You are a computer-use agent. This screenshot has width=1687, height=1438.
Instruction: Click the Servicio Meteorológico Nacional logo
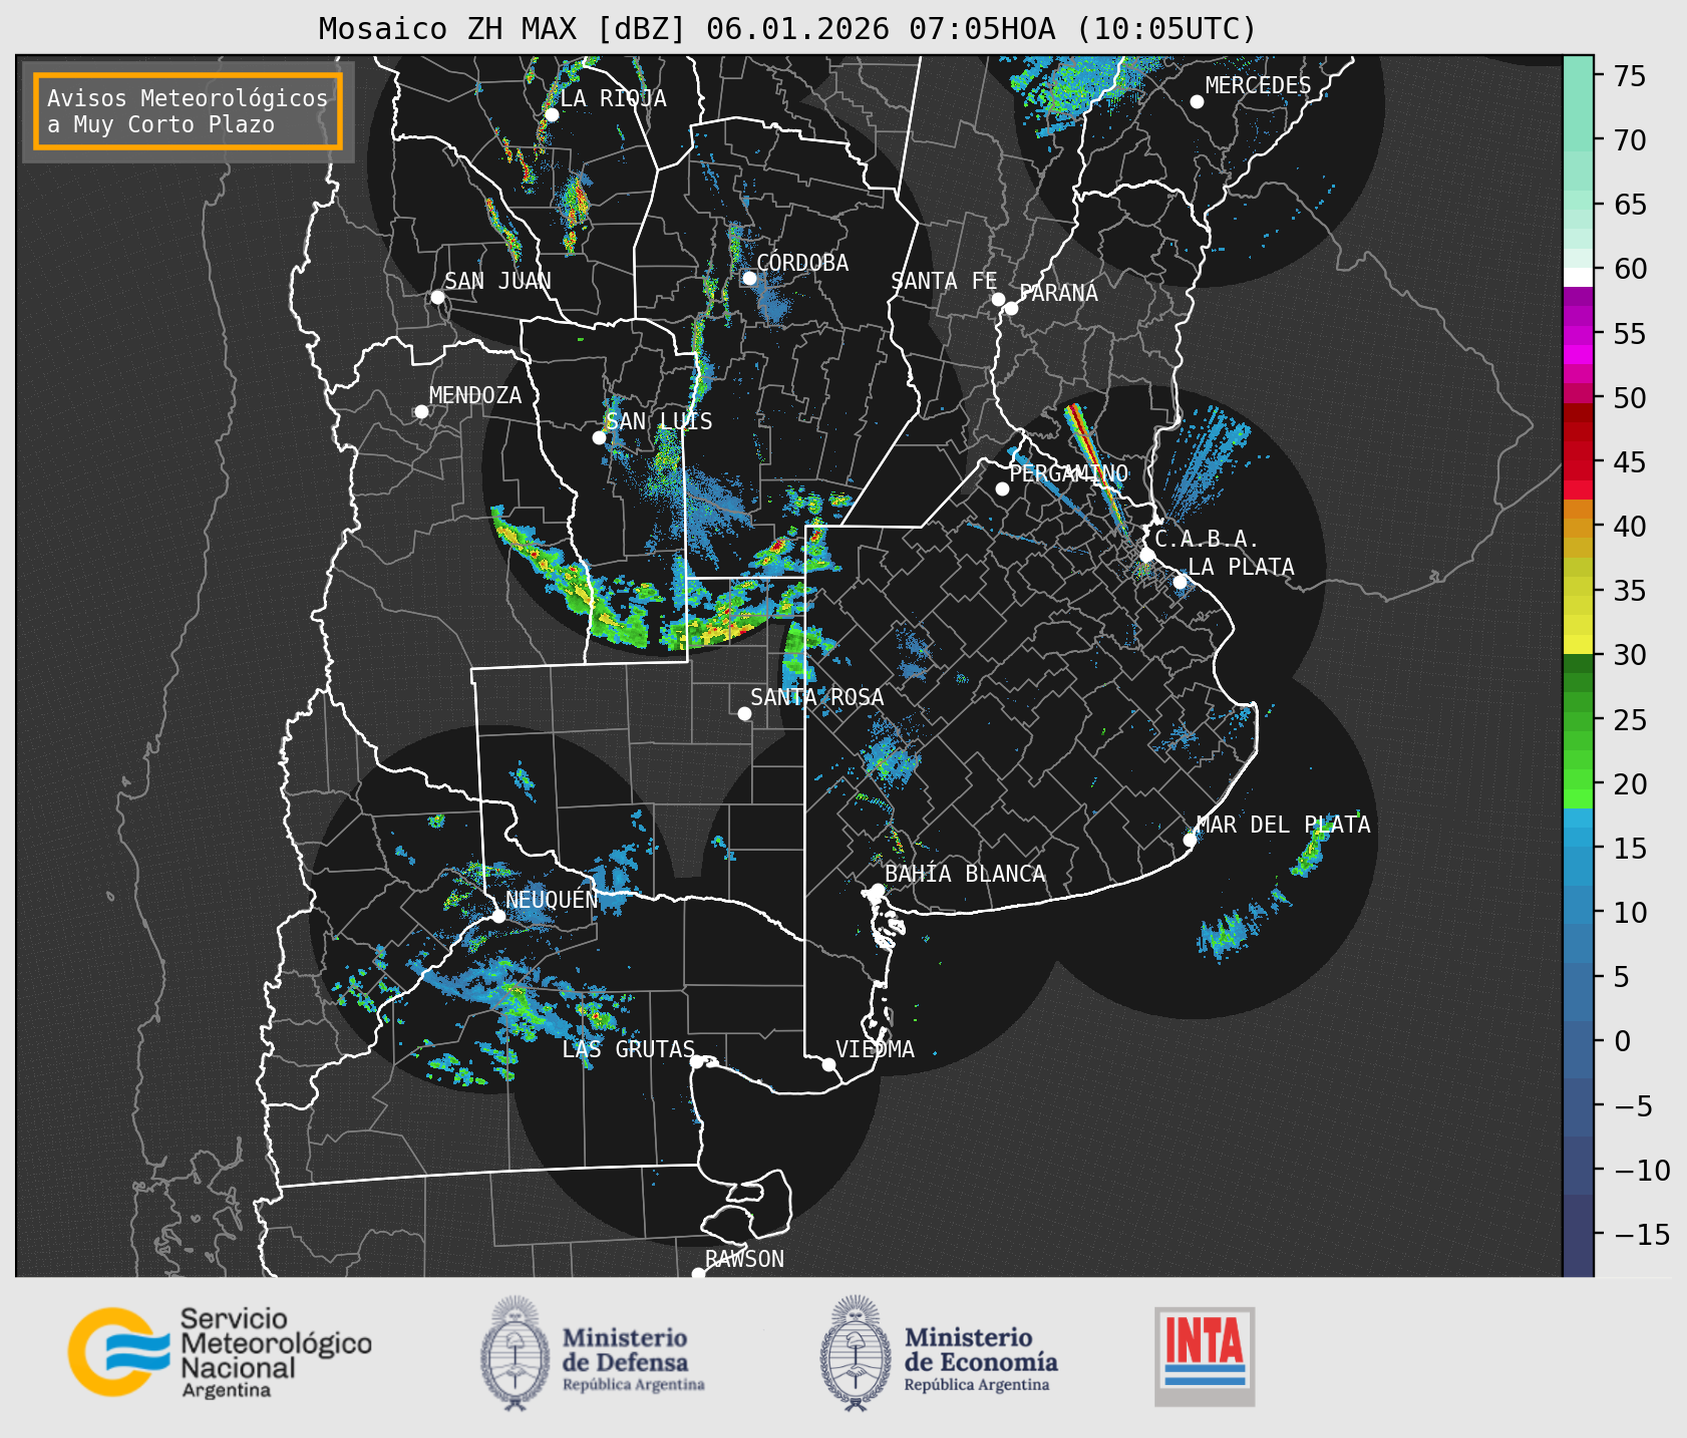pyautogui.click(x=219, y=1352)
